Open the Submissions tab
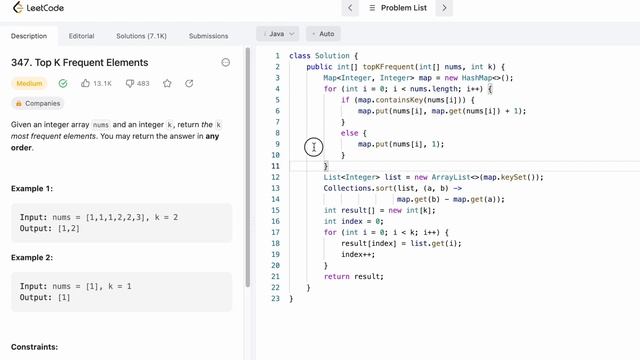640x360 pixels. [208, 36]
